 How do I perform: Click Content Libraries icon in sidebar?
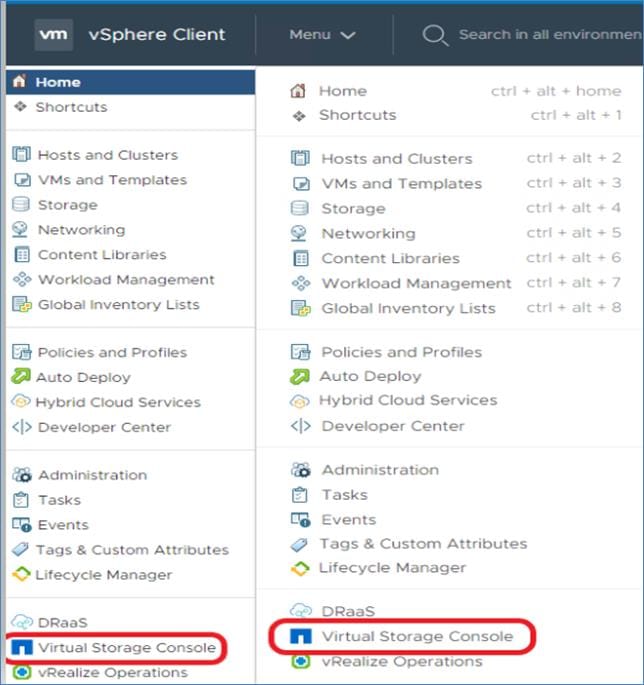22,254
